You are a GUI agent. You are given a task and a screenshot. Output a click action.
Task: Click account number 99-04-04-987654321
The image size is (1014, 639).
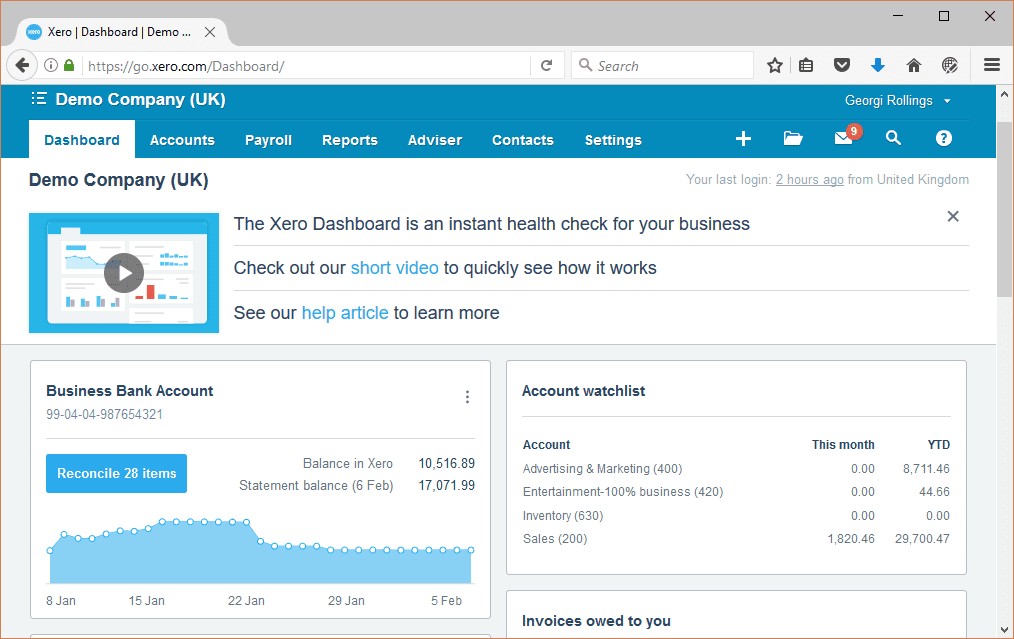104,415
